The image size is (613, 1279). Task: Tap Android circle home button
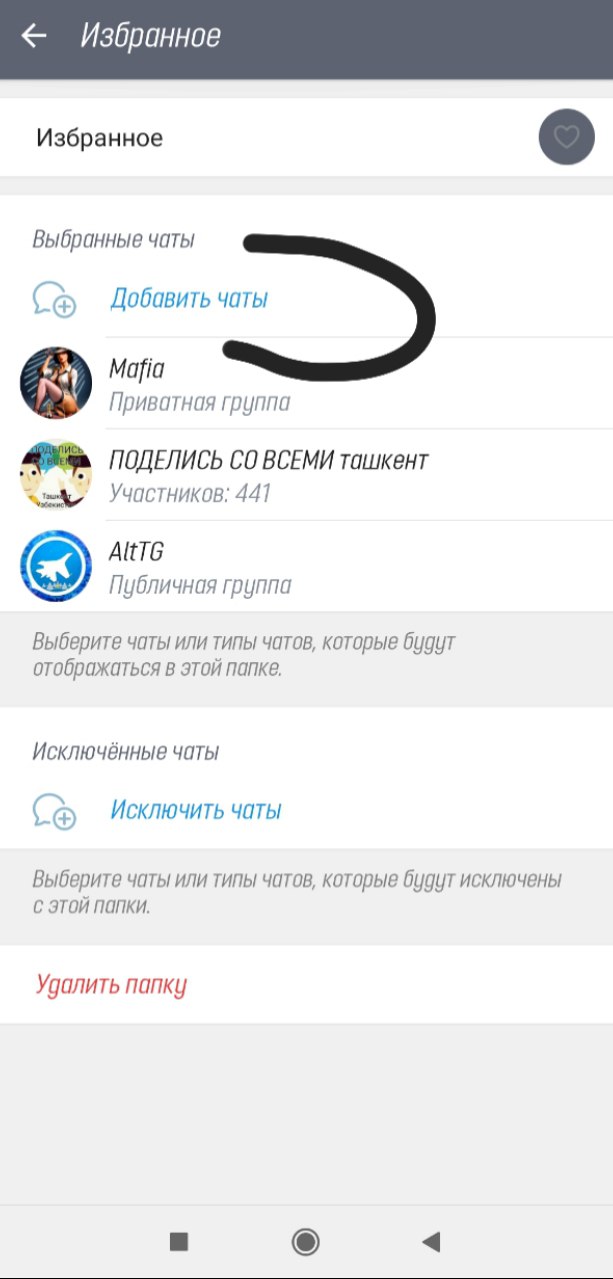tap(305, 1242)
